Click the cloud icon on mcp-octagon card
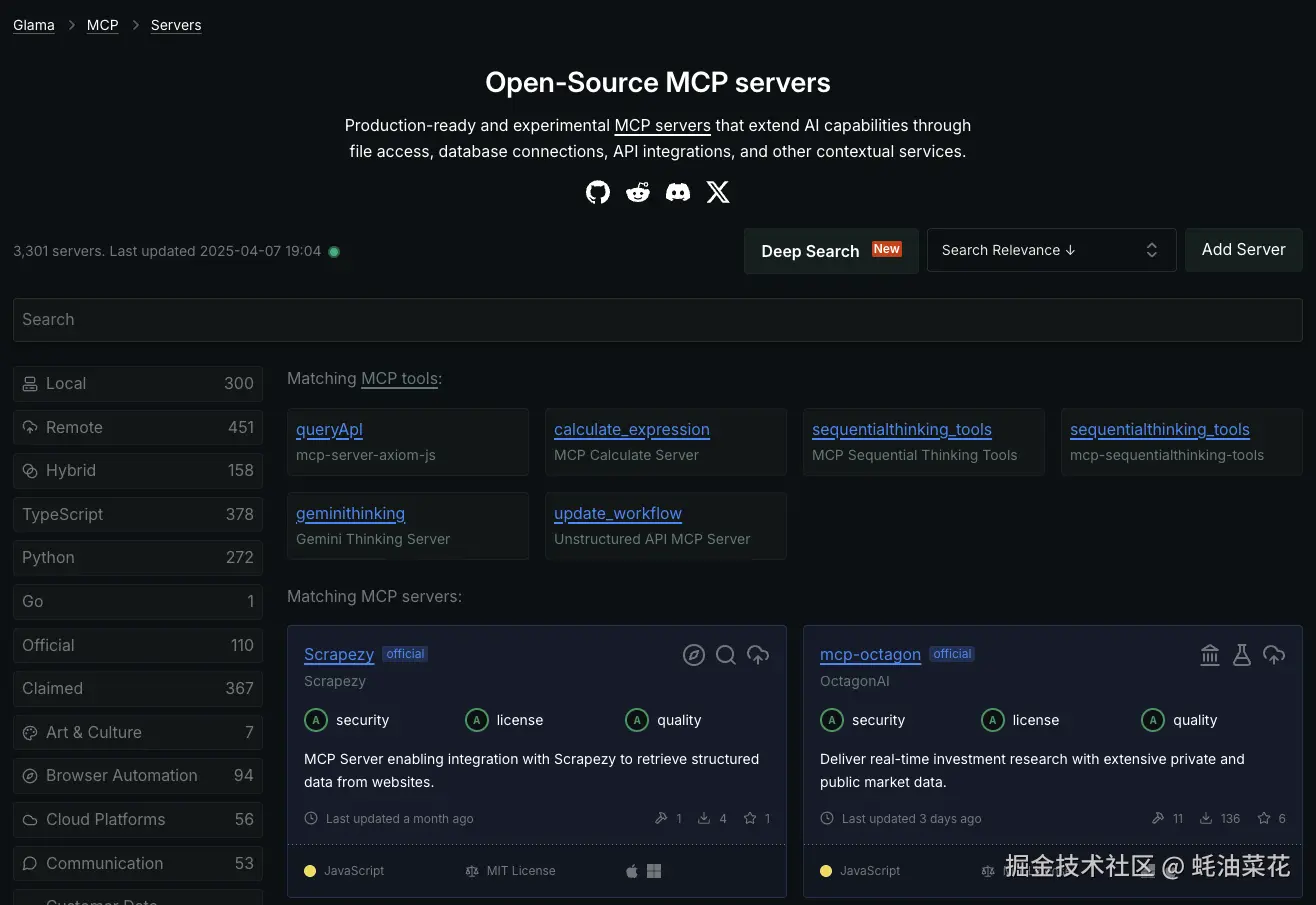Screen dimensions: 1316x905 (1274, 655)
